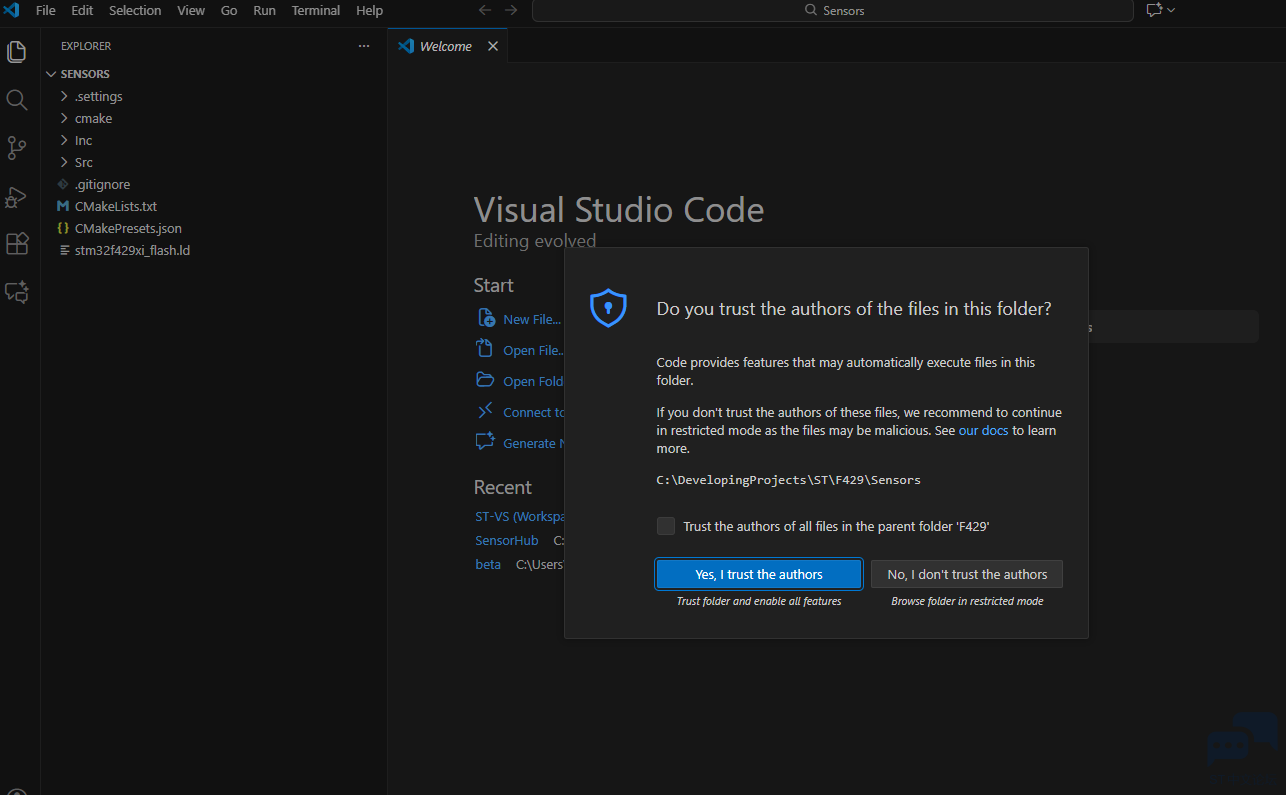Click the navigate back arrow in title bar
The height and width of the screenshot is (795, 1286).
[x=485, y=10]
